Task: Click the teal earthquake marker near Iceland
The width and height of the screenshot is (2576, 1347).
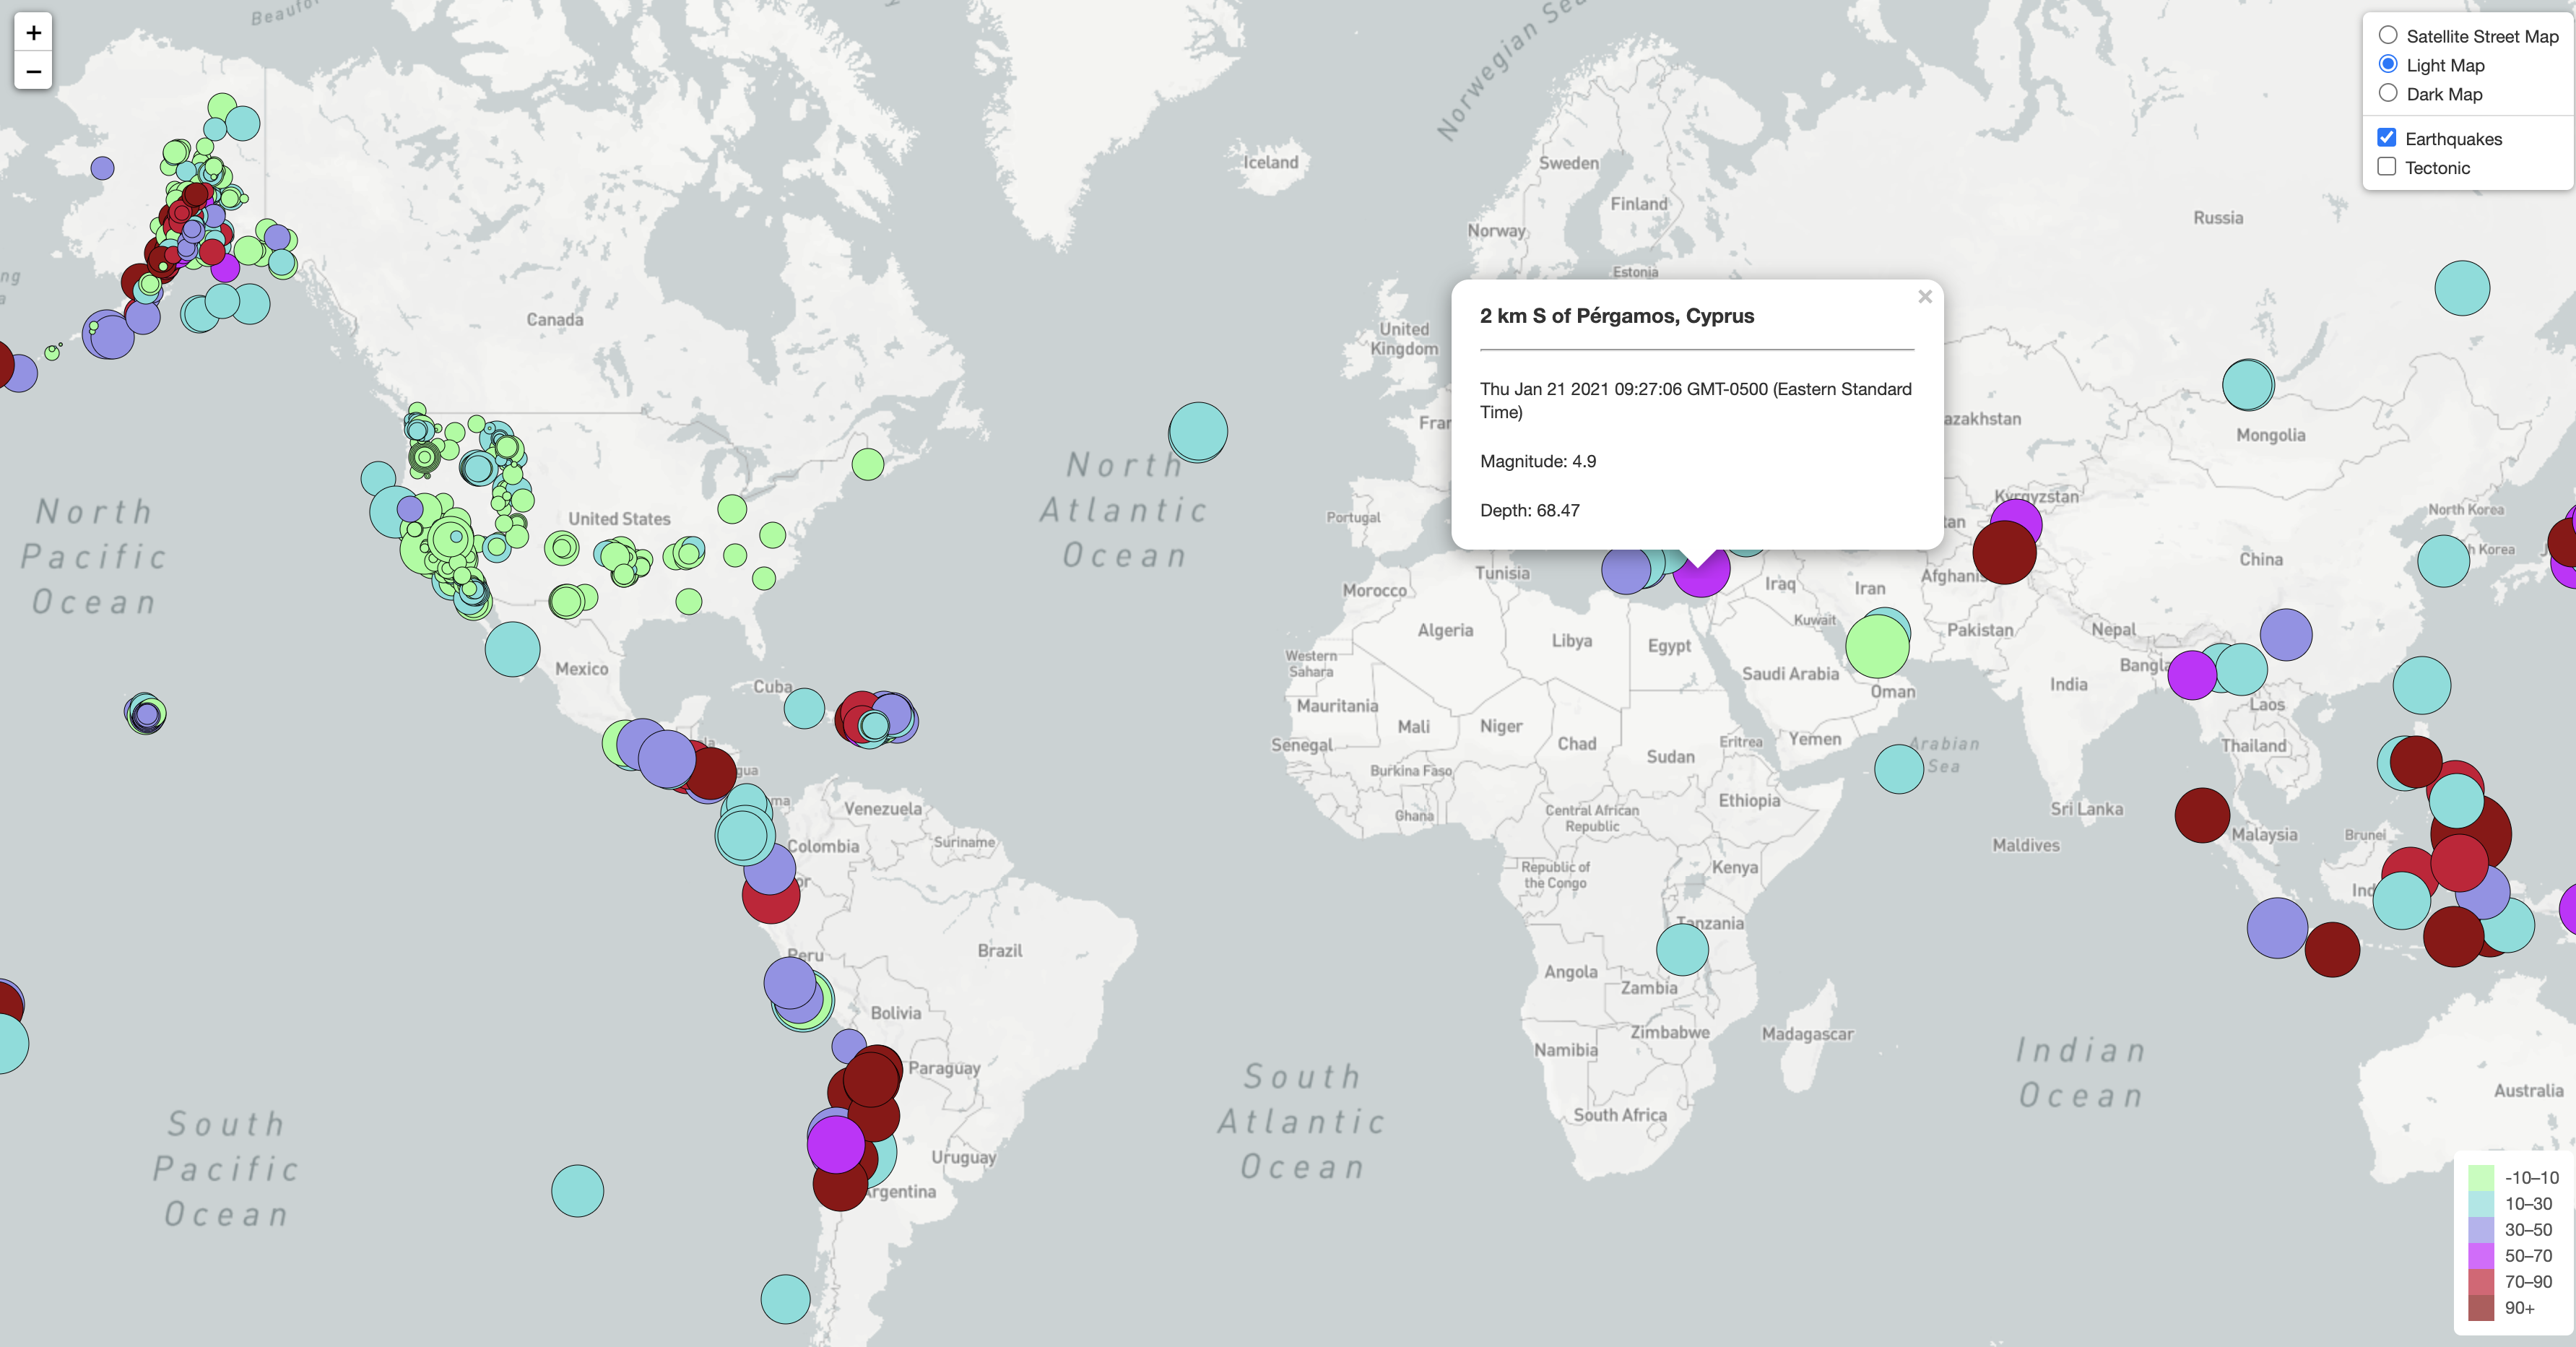Action: pos(1198,431)
